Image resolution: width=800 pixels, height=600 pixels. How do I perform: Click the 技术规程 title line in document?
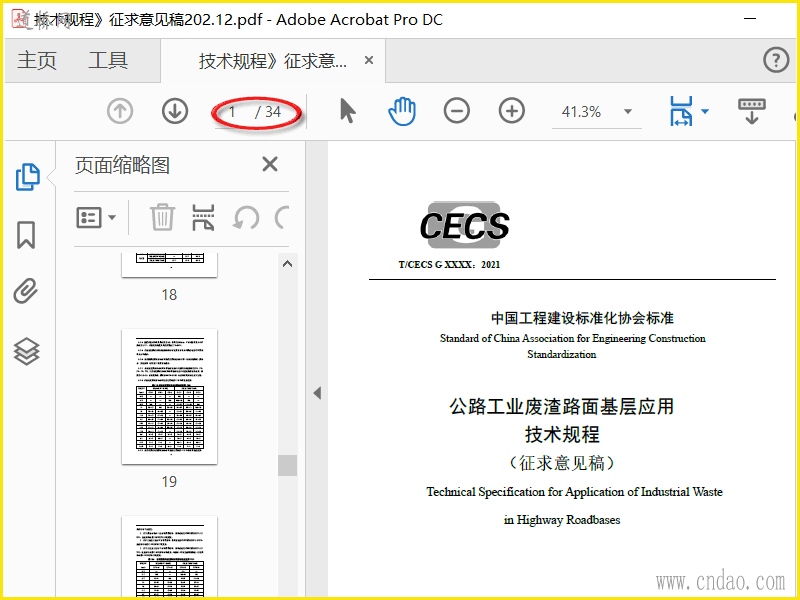click(562, 435)
